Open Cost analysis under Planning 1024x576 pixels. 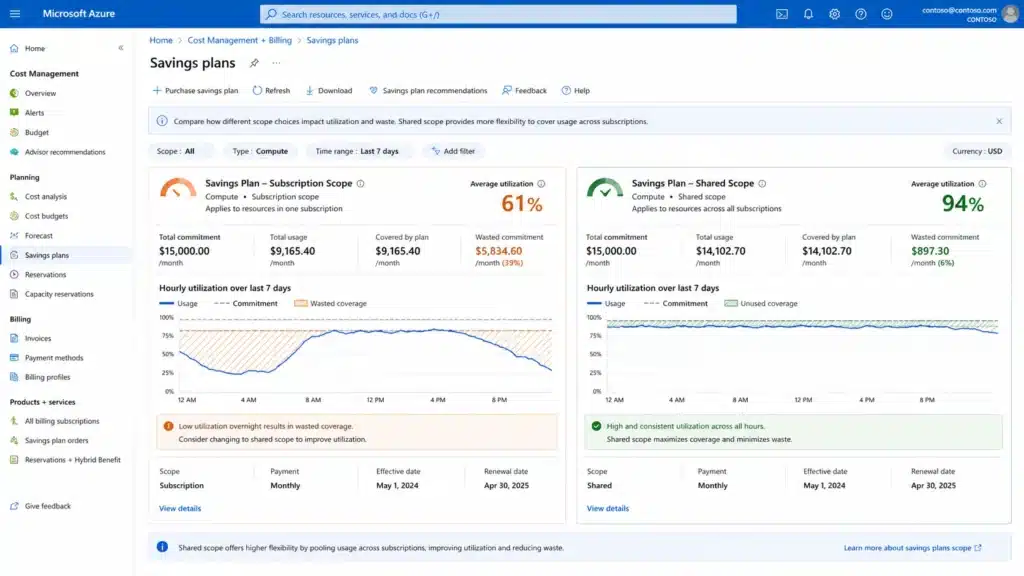(46, 197)
